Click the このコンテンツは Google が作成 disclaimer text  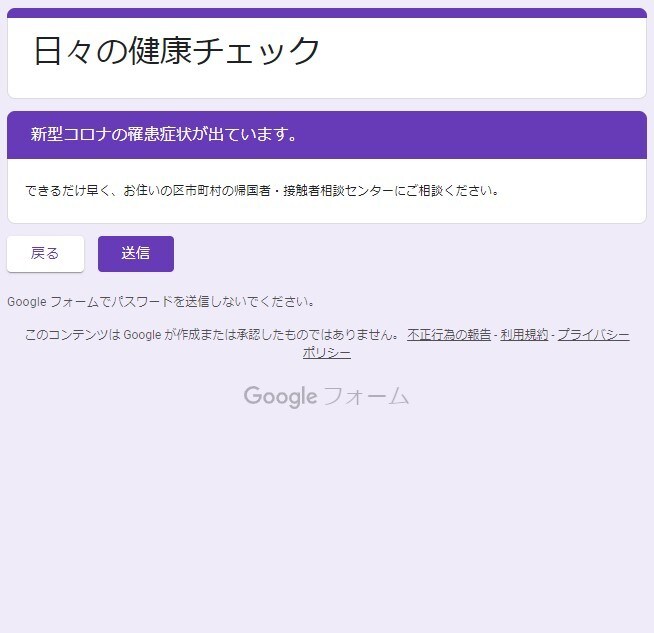coord(212,335)
